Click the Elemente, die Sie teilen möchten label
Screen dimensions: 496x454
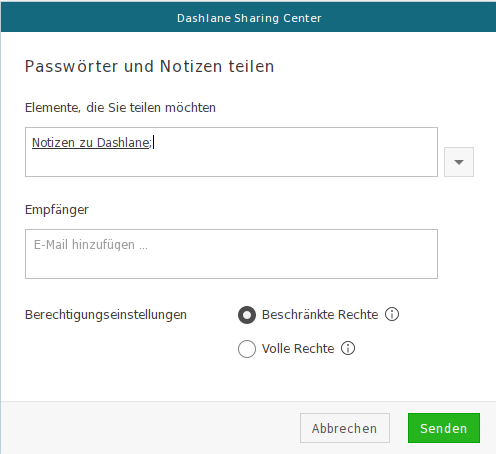click(x=120, y=108)
